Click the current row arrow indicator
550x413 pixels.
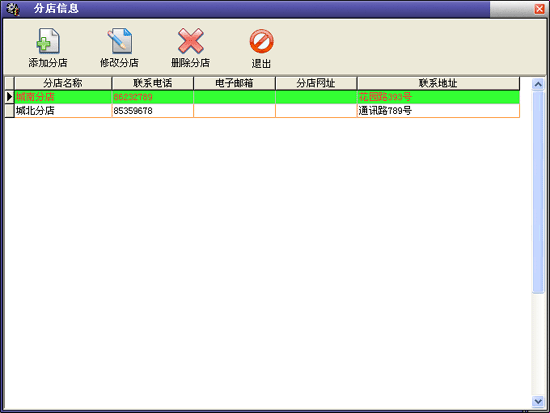pos(9,97)
